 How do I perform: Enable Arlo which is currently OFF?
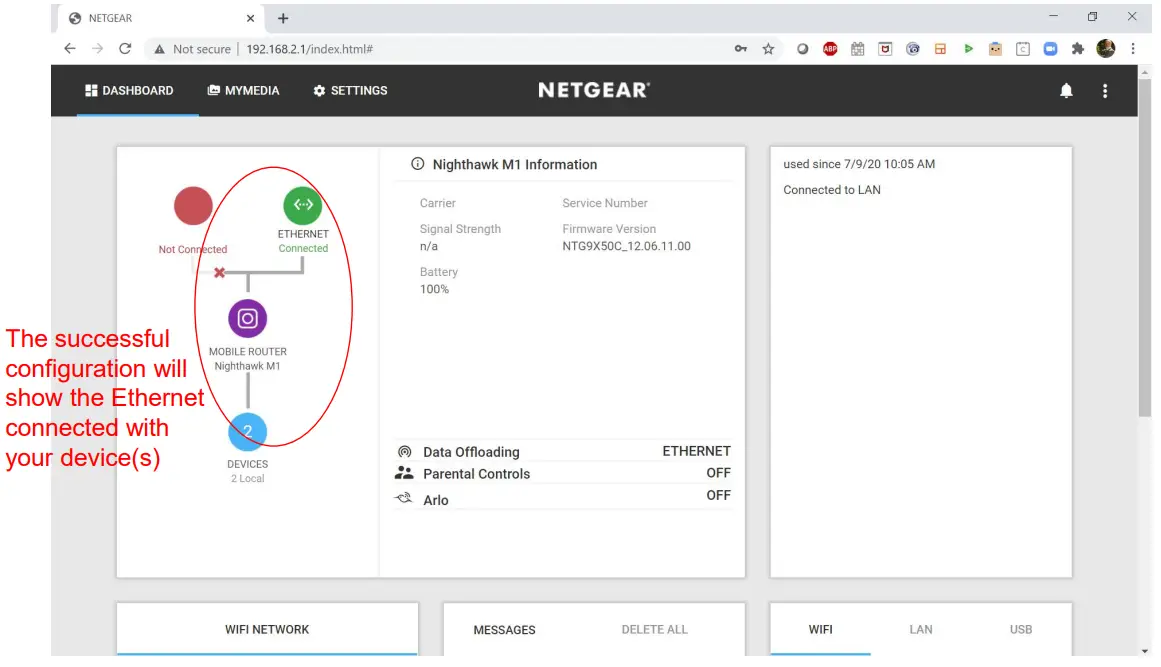[x=718, y=496]
